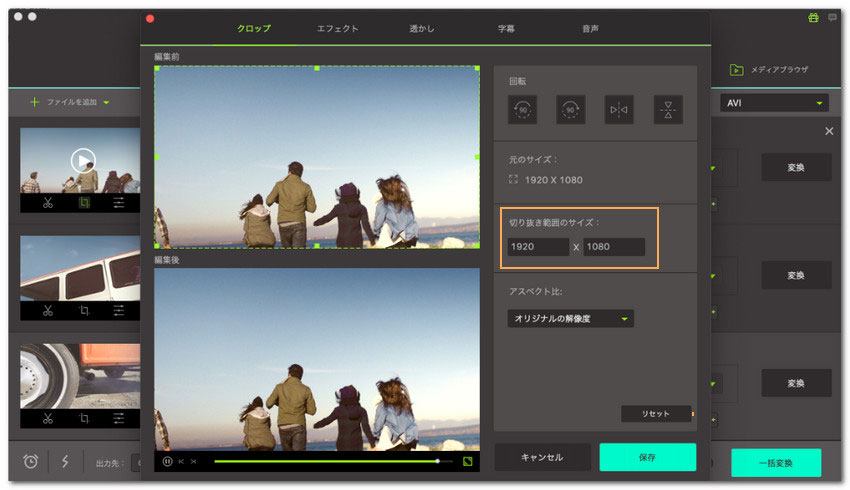This screenshot has width=850, height=490.
Task: Open effect settings icon under wheel clip
Action: tap(119, 418)
